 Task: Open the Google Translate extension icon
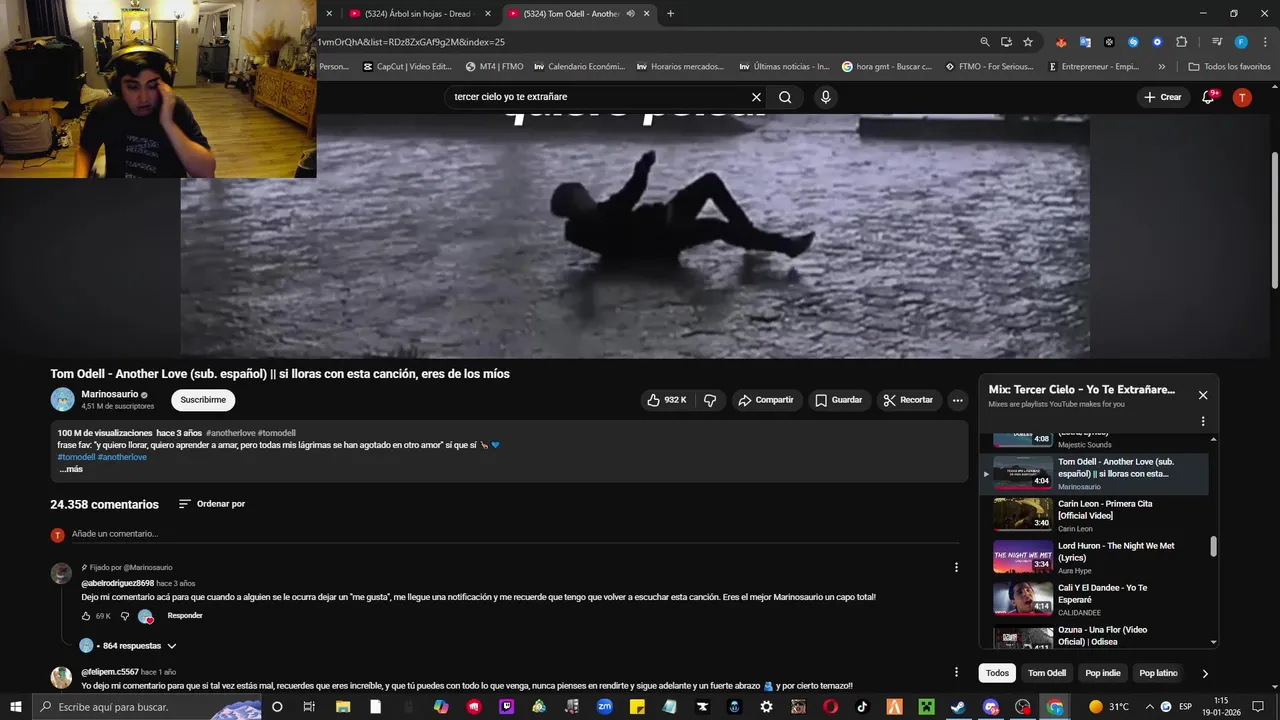click(1085, 42)
